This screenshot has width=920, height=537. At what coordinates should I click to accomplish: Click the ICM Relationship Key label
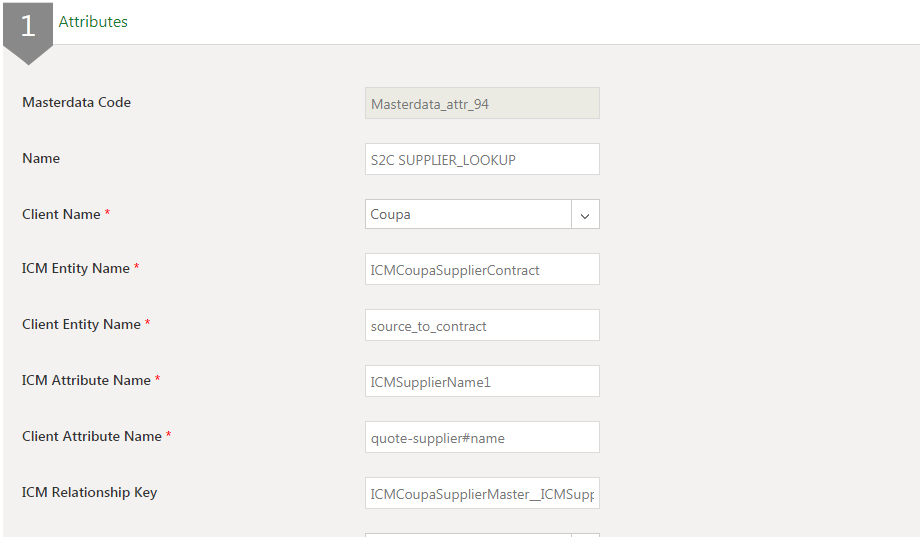click(x=89, y=492)
